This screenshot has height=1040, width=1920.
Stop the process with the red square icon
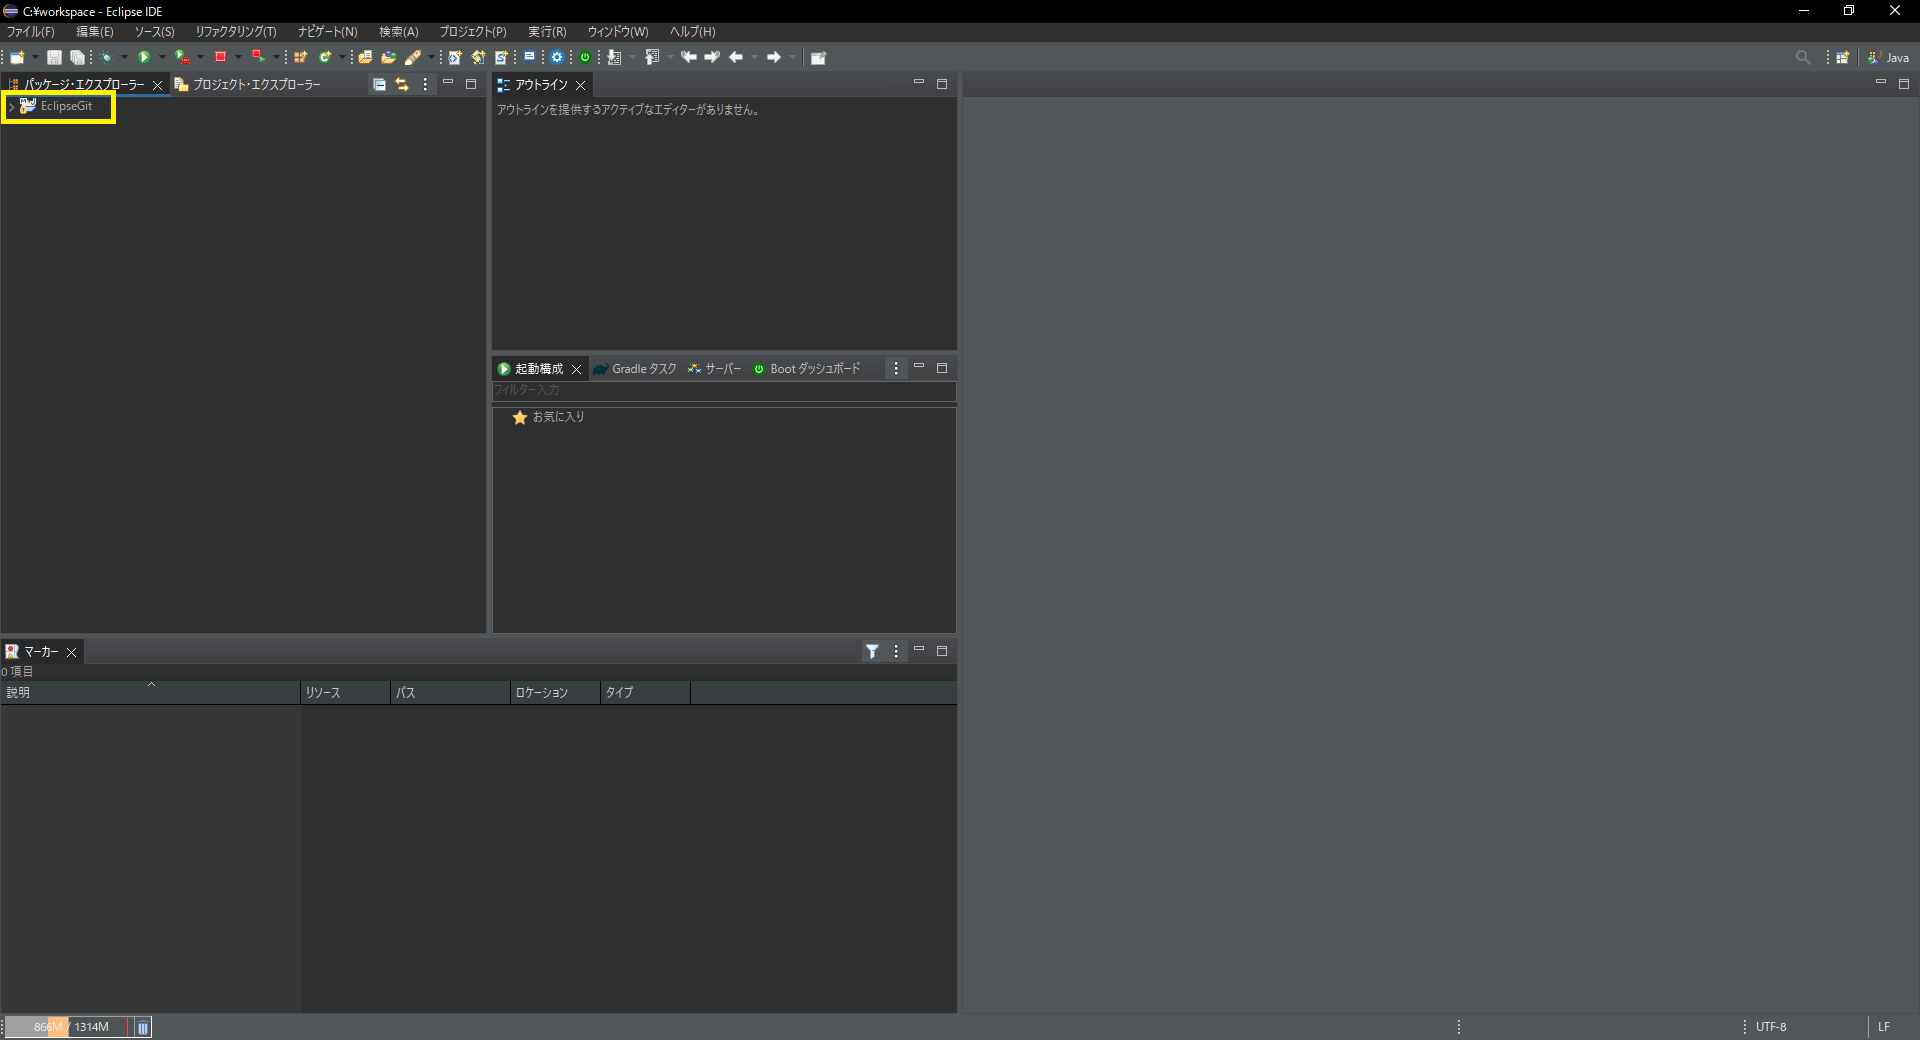click(x=220, y=57)
